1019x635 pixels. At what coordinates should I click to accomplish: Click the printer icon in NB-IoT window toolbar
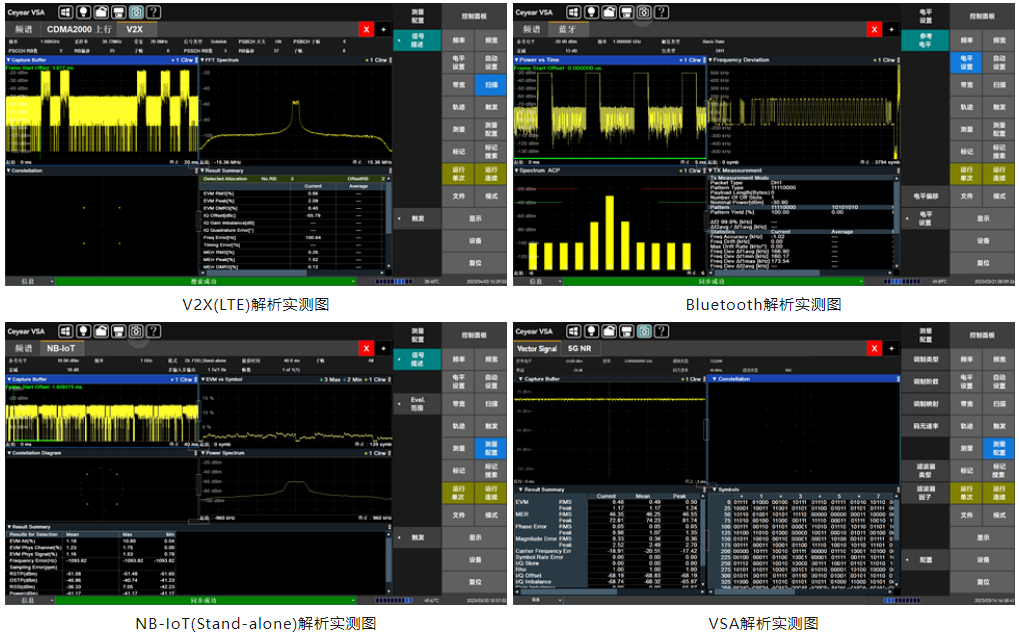coord(118,331)
